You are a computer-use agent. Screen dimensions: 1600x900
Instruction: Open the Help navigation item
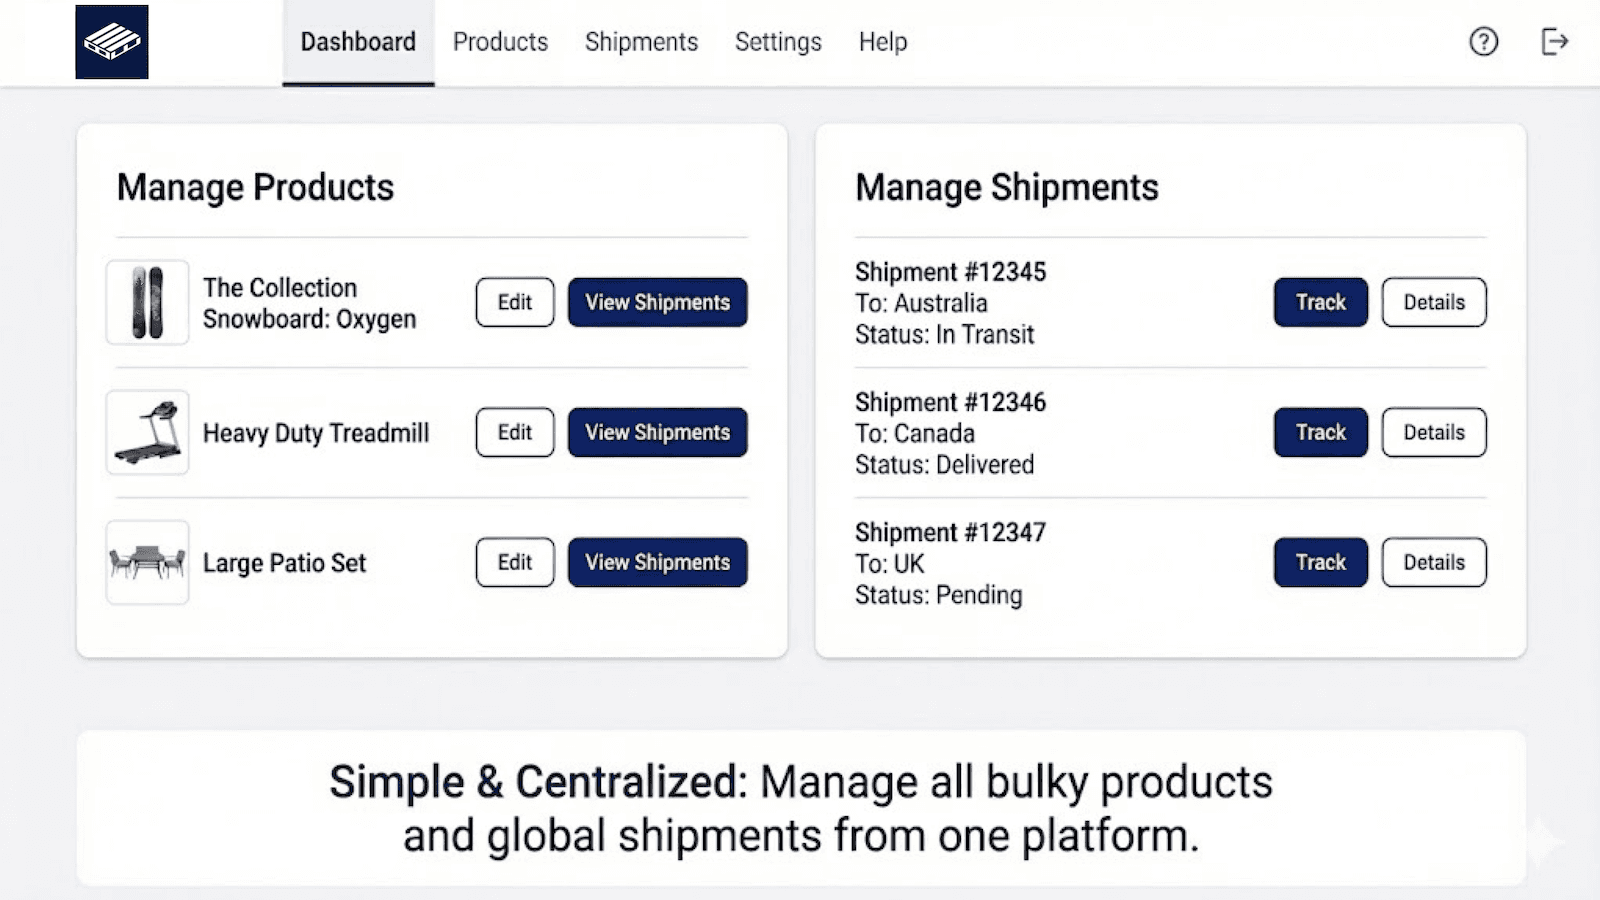(883, 42)
